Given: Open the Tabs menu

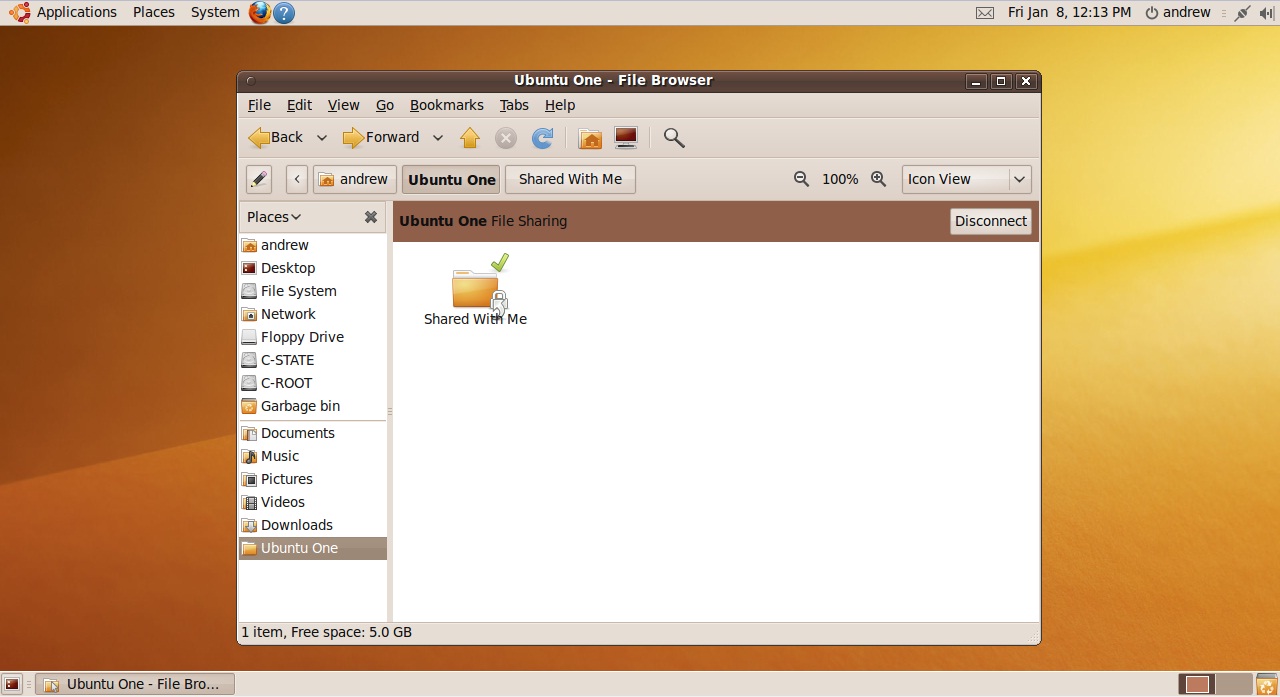Looking at the screenshot, I should 514,105.
